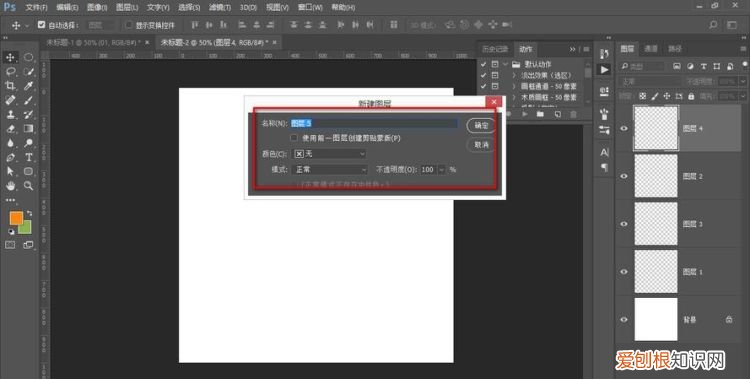Filter layers by type layers 'T' icon
Image resolution: width=750 pixels, height=379 pixels.
click(704, 67)
